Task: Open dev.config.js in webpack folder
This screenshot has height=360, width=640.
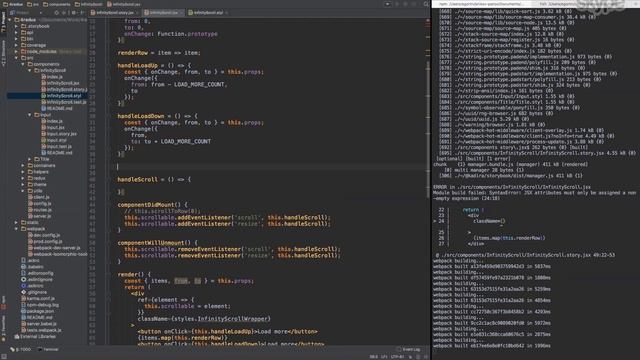Action: (x=44, y=235)
